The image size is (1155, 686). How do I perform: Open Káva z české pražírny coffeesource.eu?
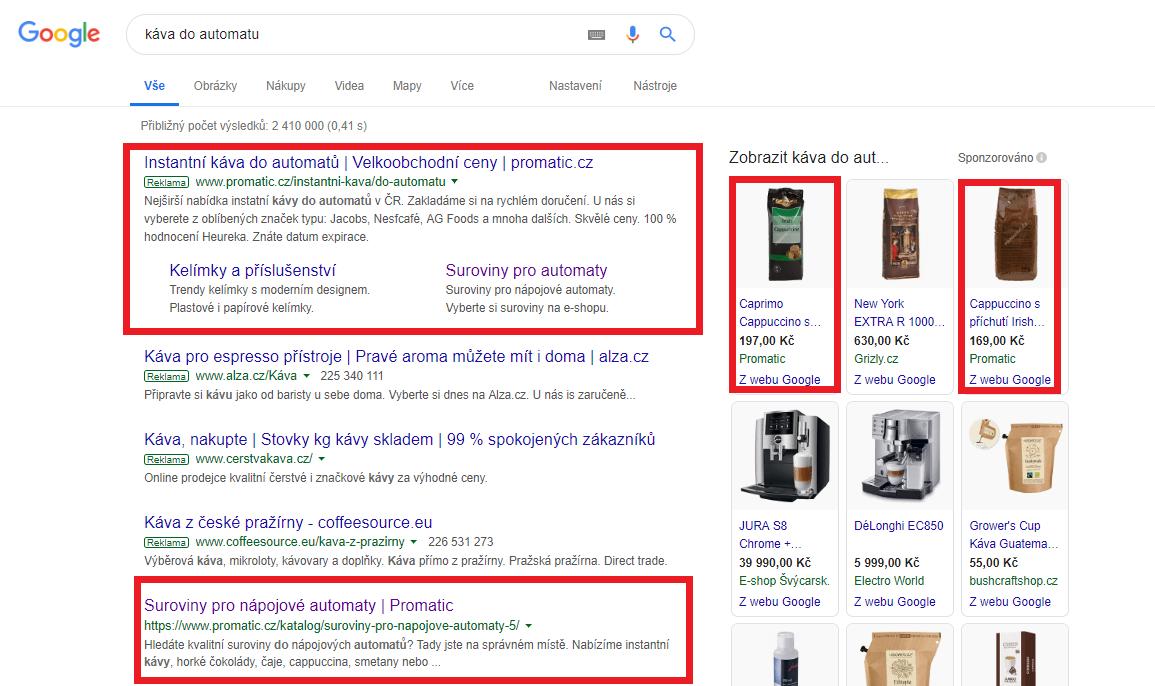288,522
